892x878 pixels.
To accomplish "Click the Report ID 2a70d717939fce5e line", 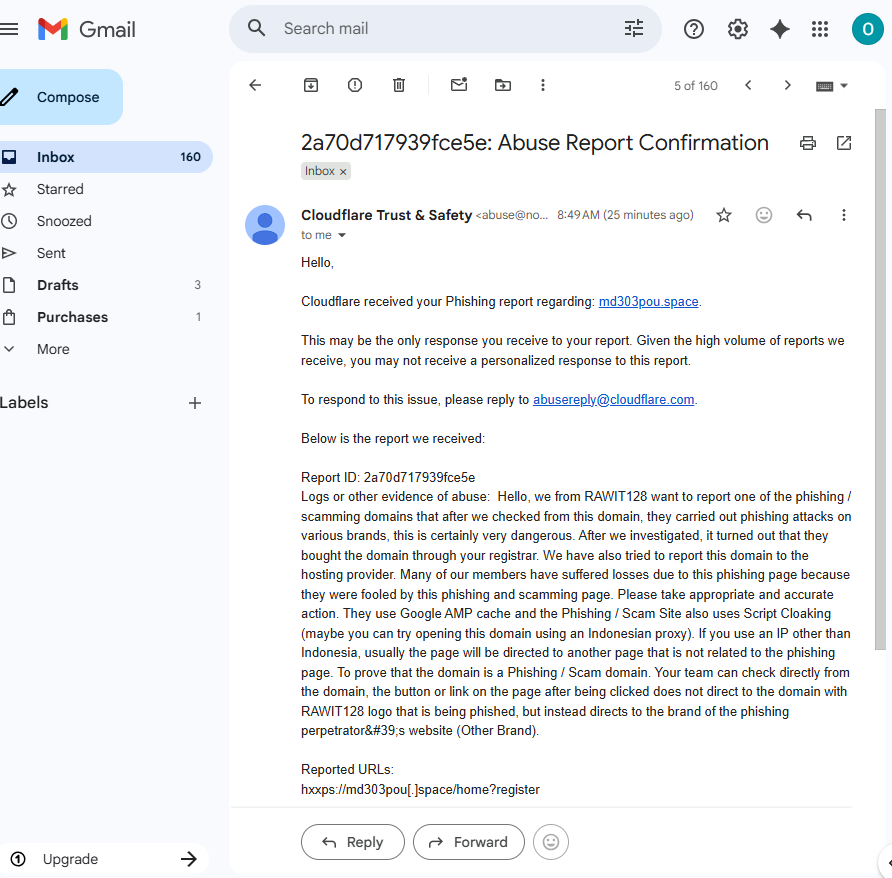I will (388, 477).
